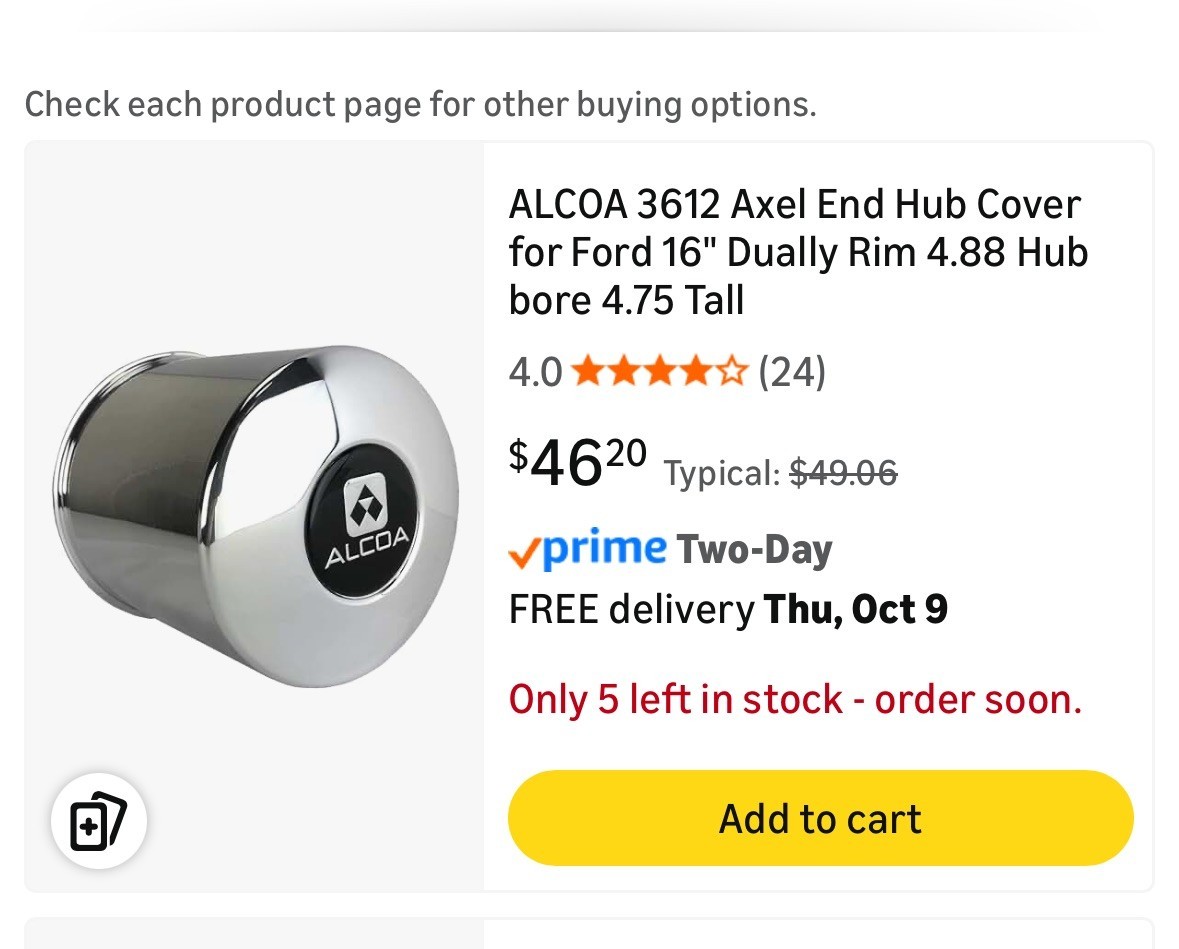Tap the save-to-list icon on the product image
The image size is (1179, 949).
99,820
